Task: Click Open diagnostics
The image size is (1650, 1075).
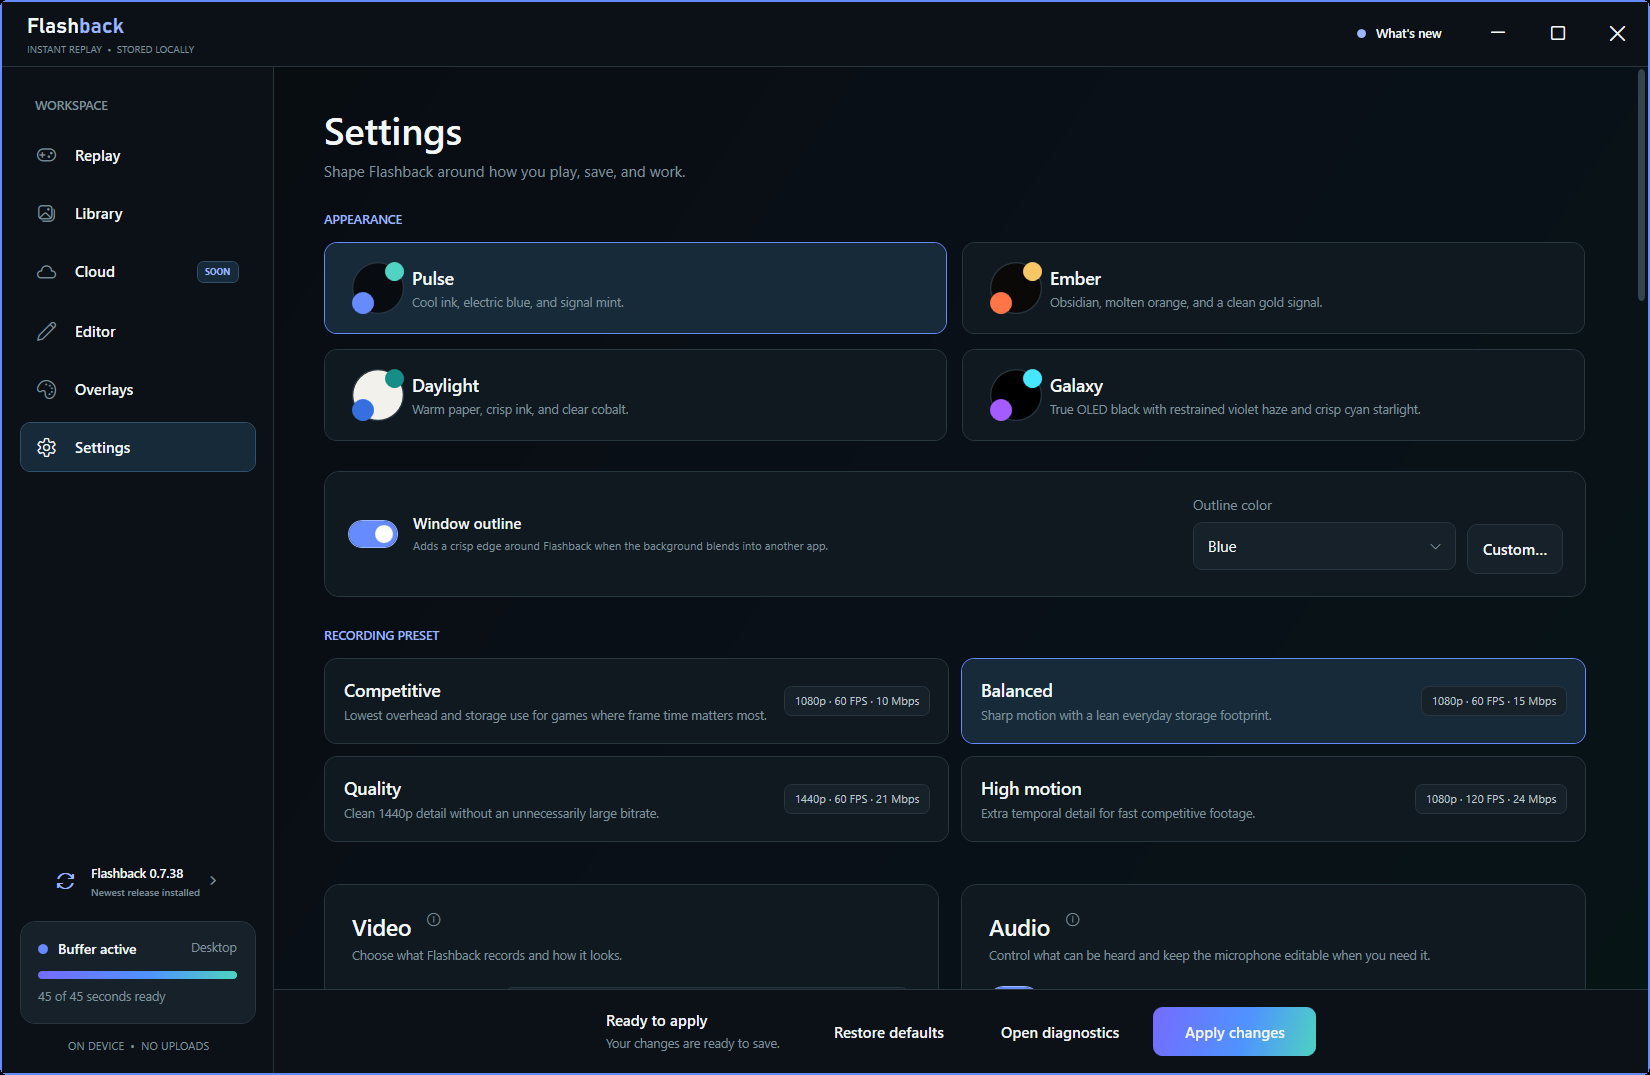Action: (x=1060, y=1032)
